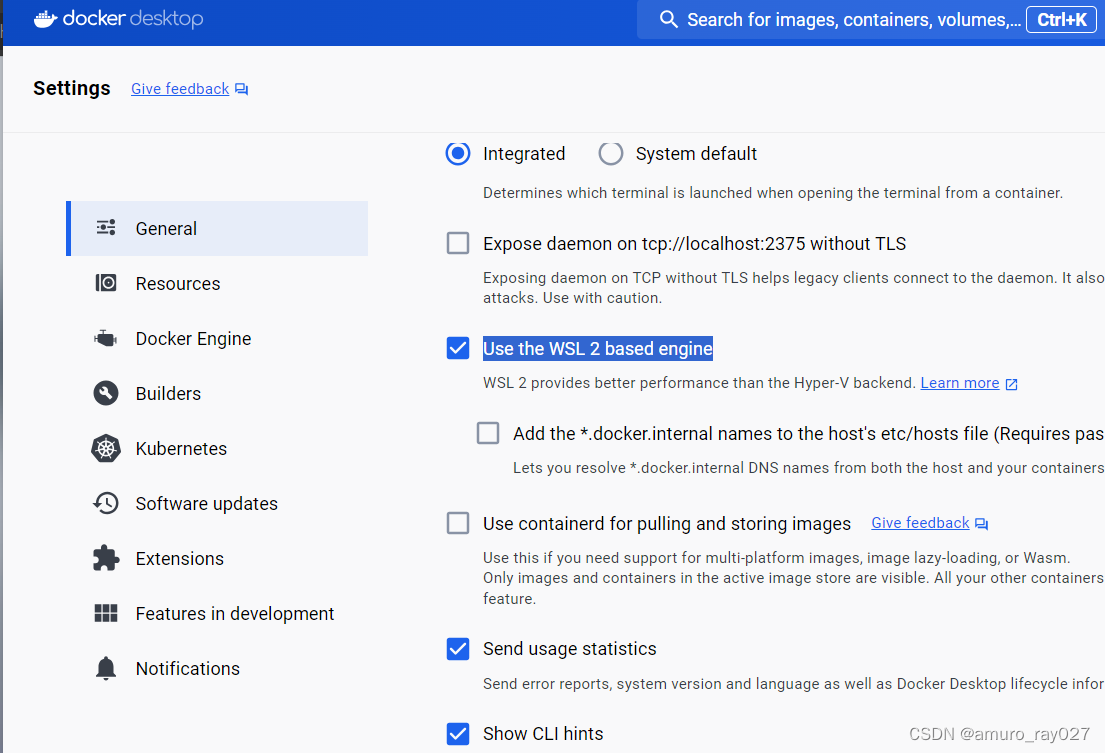This screenshot has height=753, width=1105.
Task: Click the Expose daemon on tcp://localhost:2375 label
Action: (694, 244)
